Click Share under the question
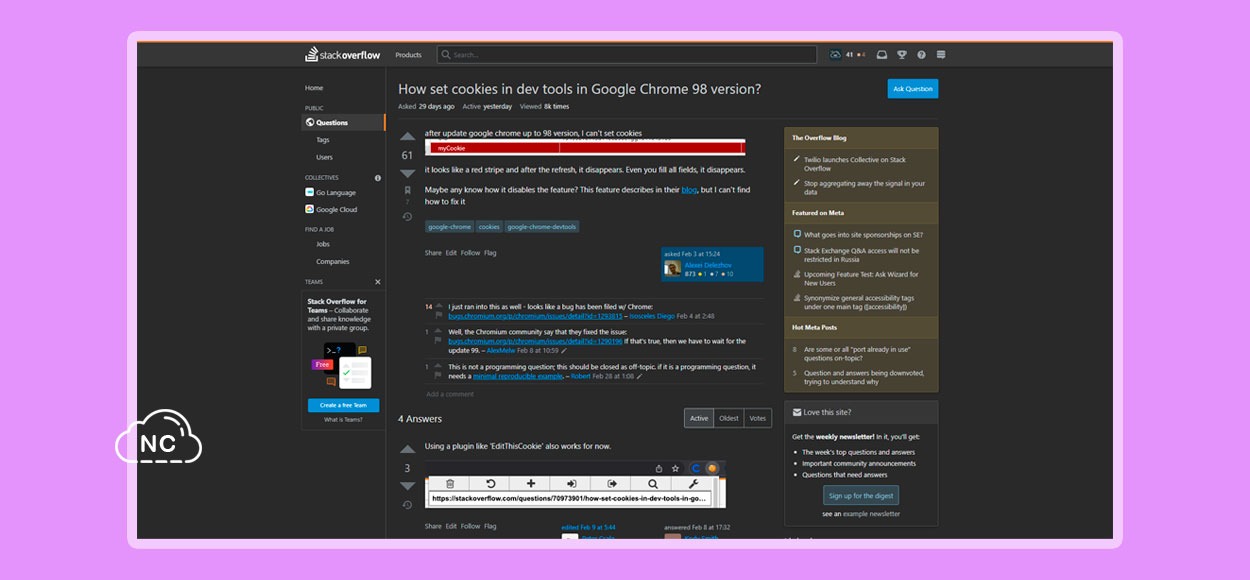The height and width of the screenshot is (580, 1250). [x=433, y=253]
